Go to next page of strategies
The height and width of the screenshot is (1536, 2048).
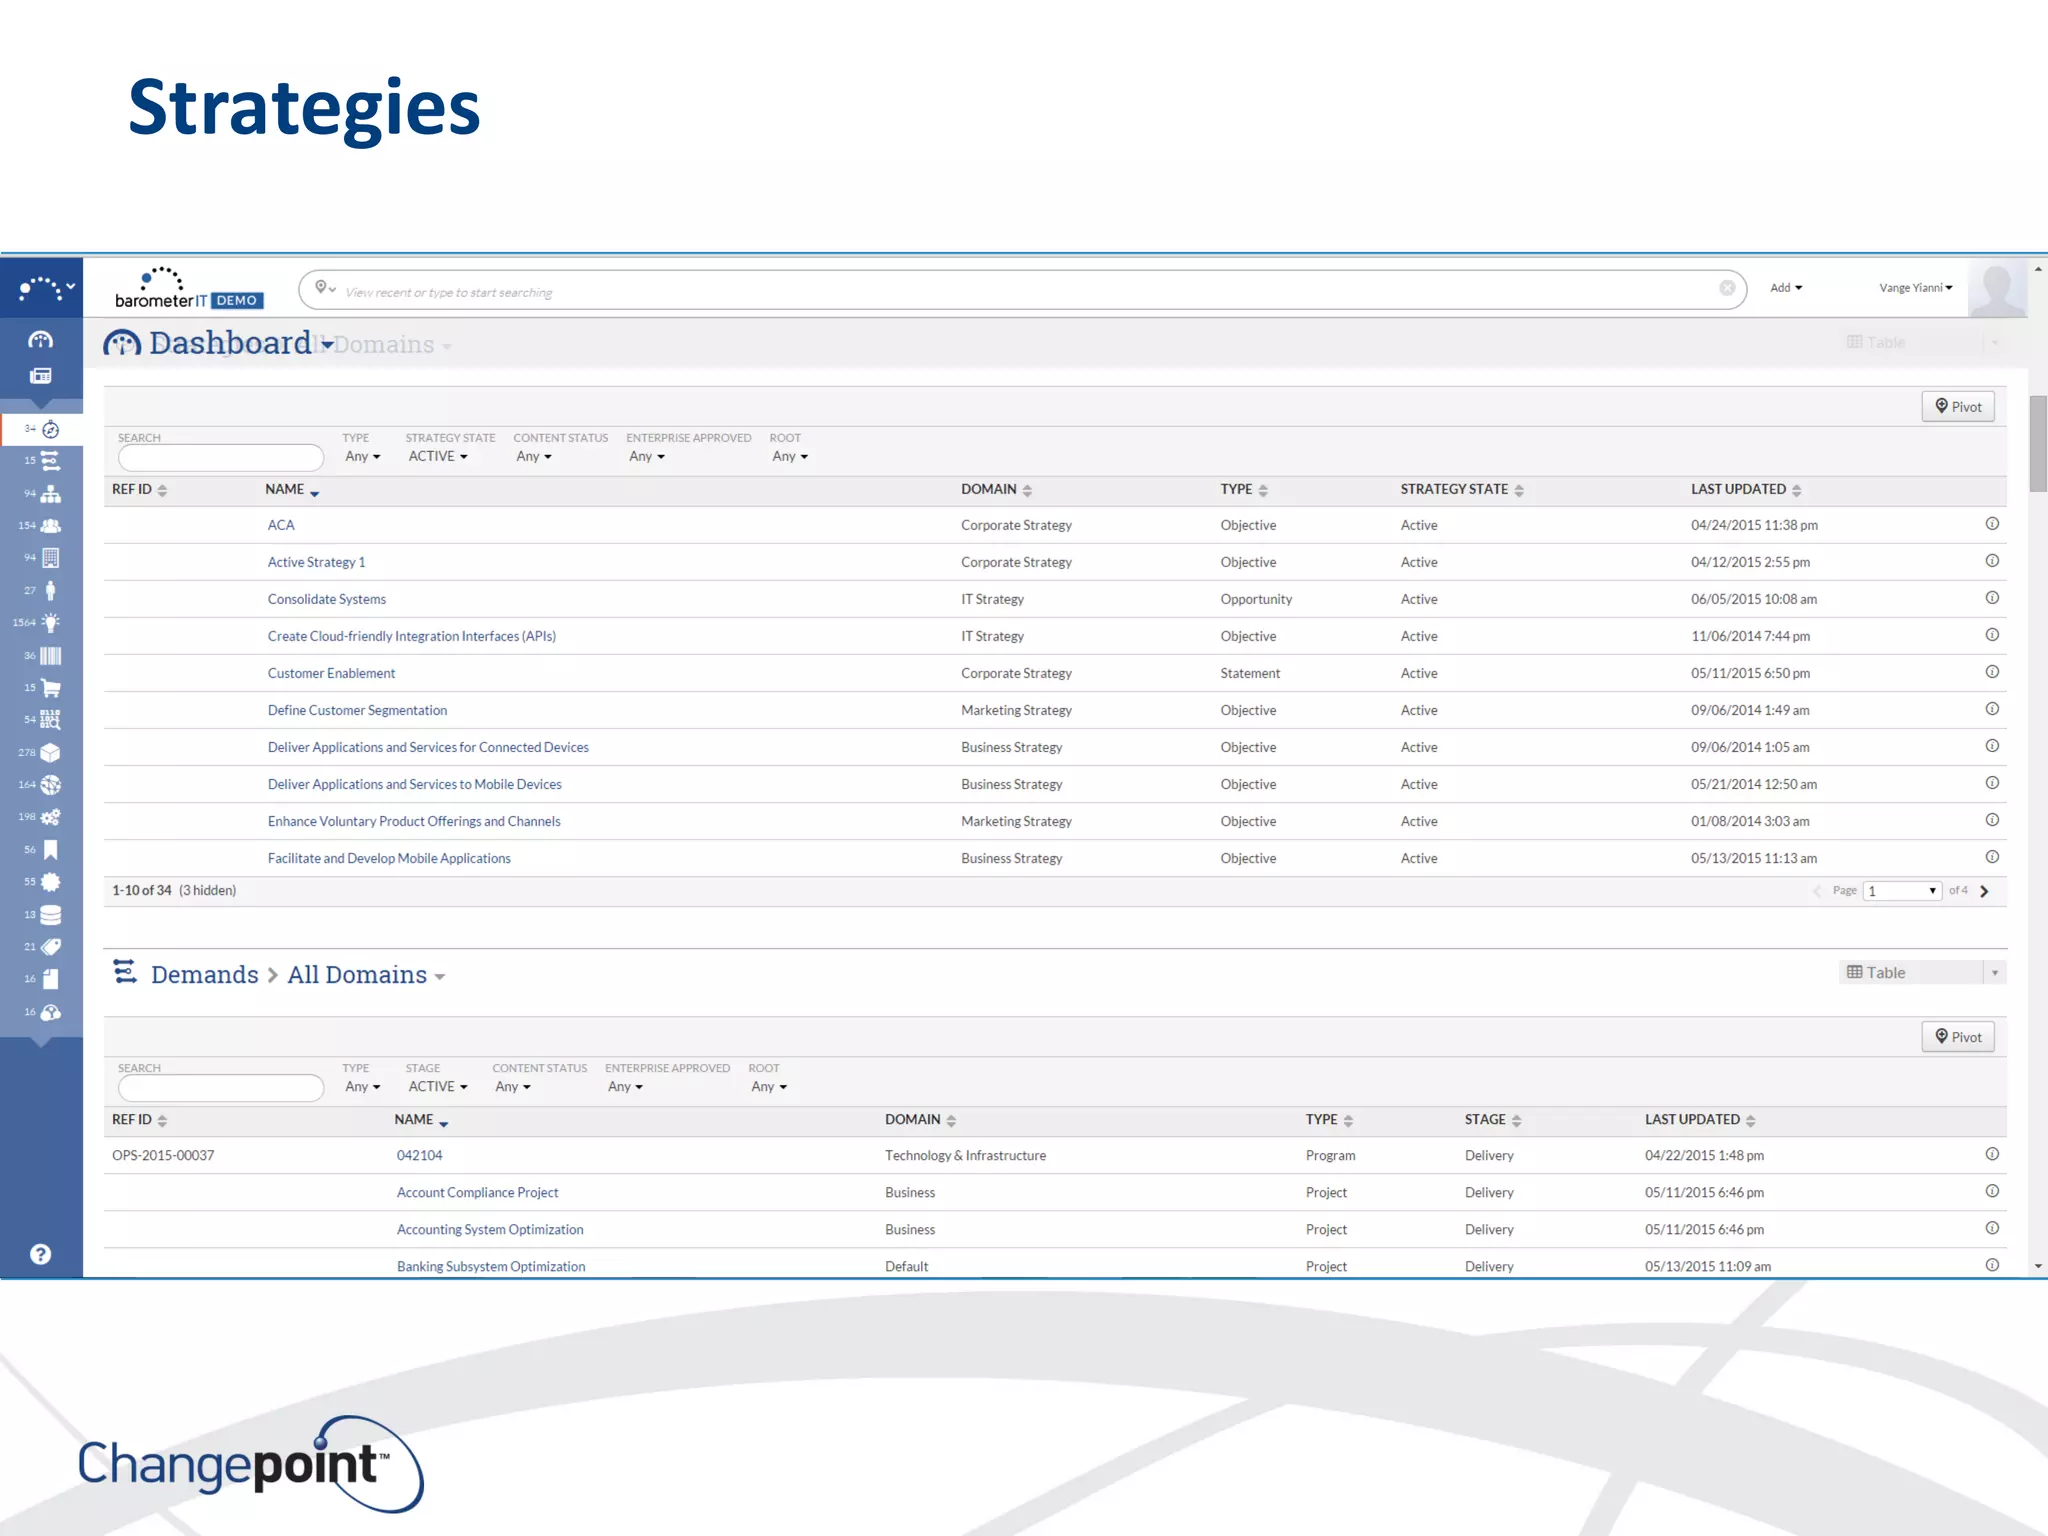point(1984,891)
